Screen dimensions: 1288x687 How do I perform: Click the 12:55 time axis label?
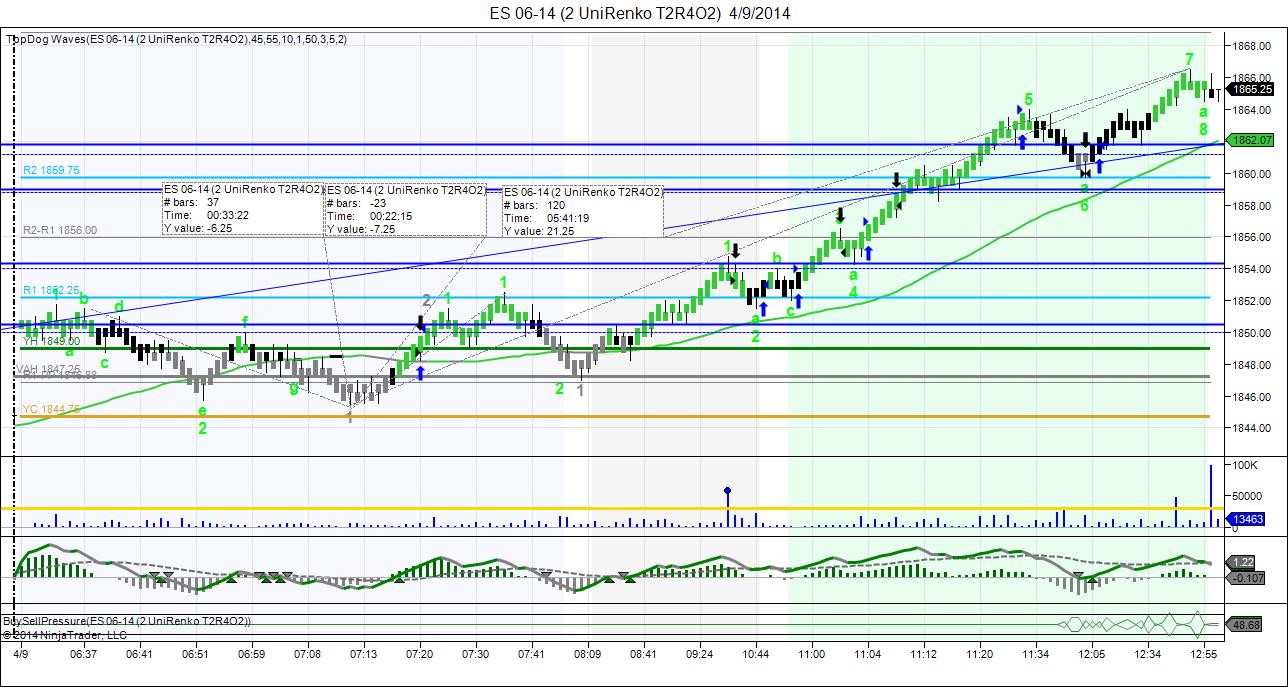(1205, 654)
